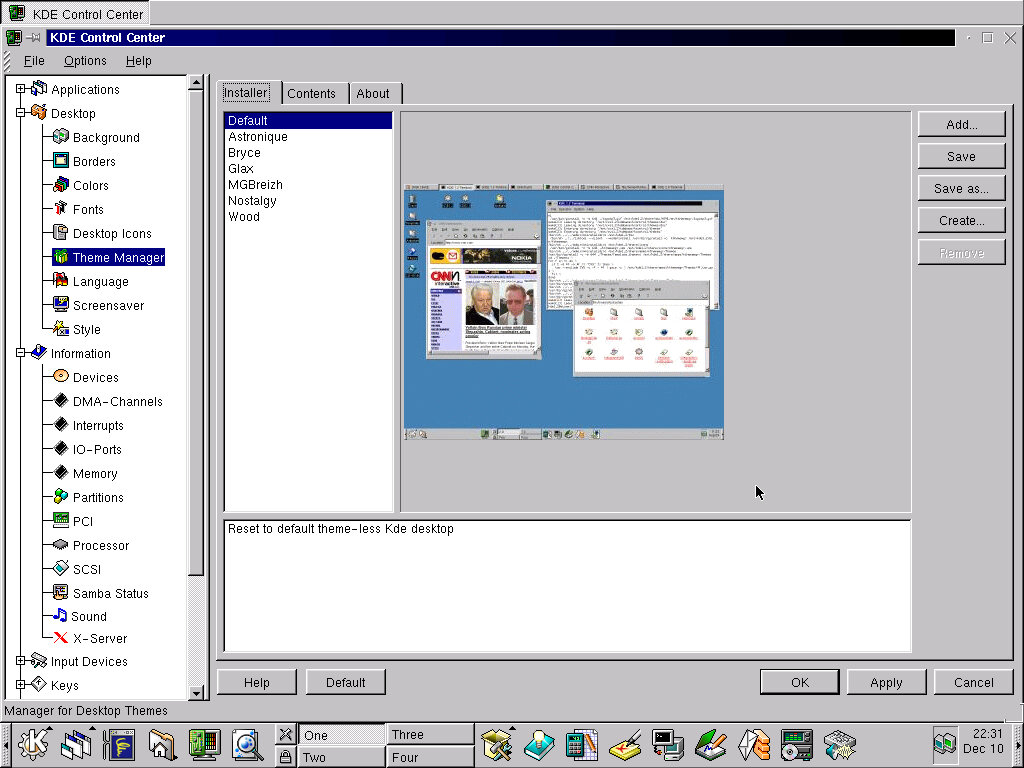Expand the Input Devices tree node
The height and width of the screenshot is (768, 1024).
pyautogui.click(x=20, y=661)
